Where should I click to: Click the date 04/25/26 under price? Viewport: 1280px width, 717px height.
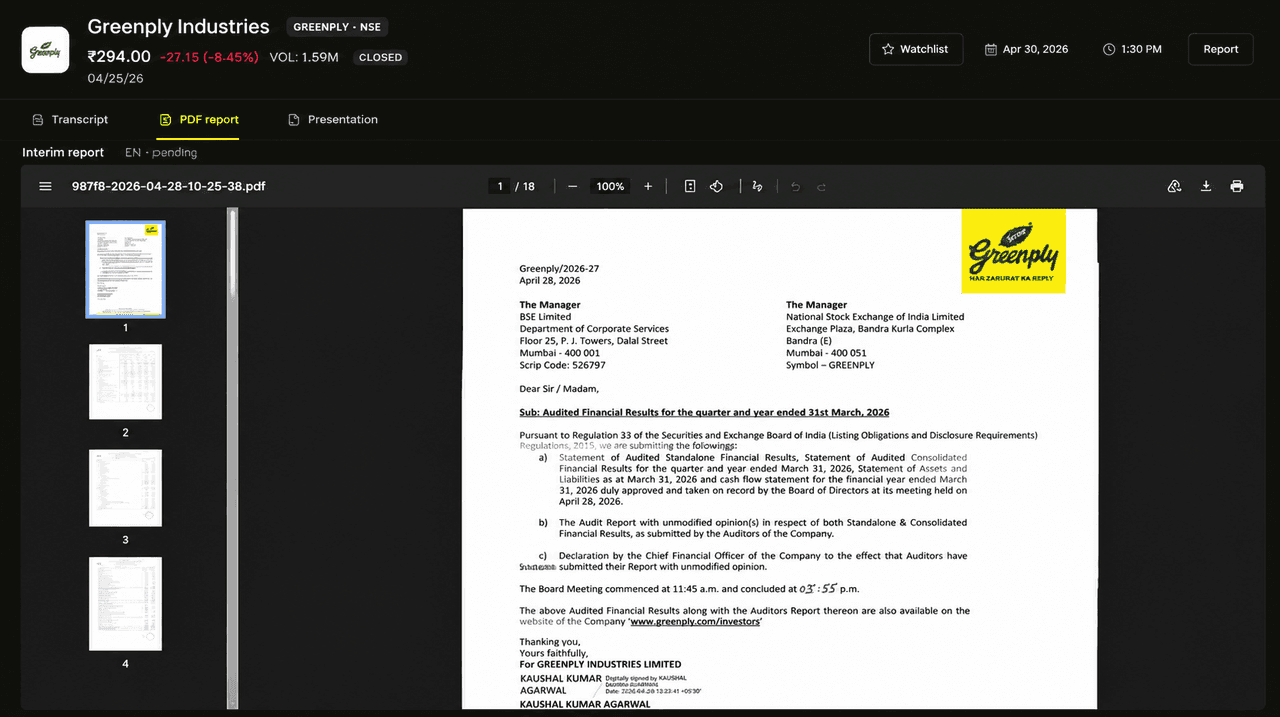[x=115, y=78]
